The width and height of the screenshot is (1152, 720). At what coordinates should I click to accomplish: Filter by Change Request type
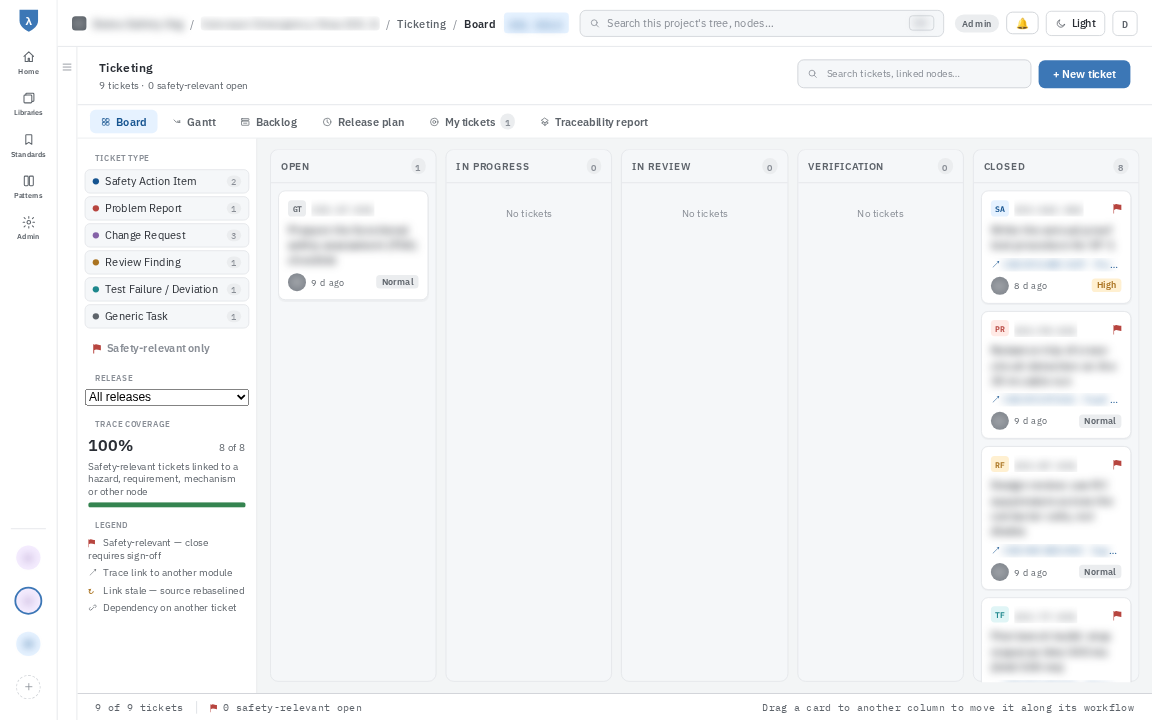[167, 235]
